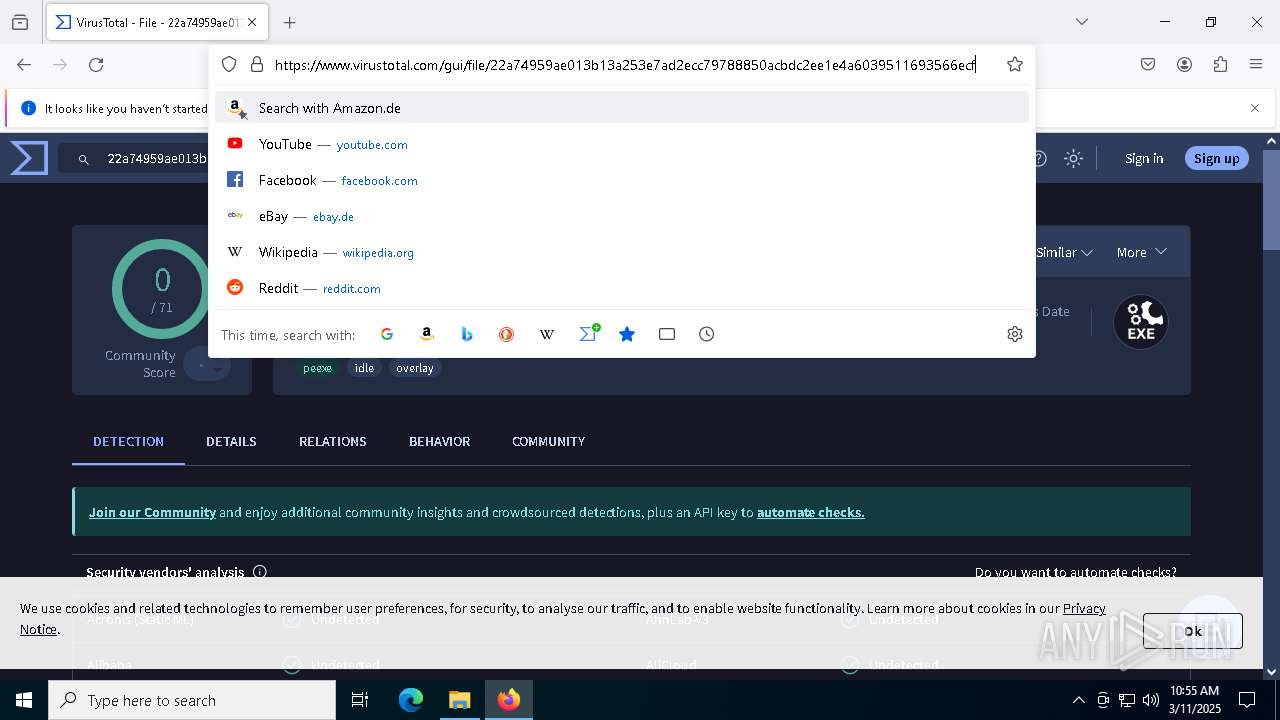The height and width of the screenshot is (720, 1280).
Task: Open info icon next to Security vendors' analysis
Action: tap(260, 572)
